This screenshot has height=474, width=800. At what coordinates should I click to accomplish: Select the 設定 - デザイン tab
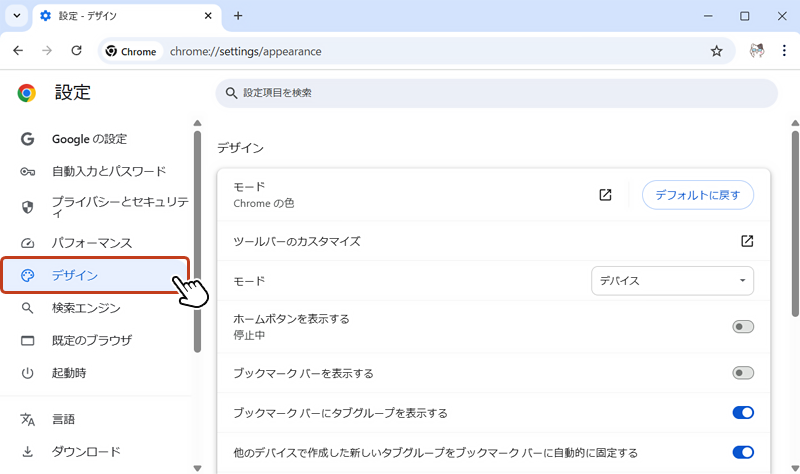tap(127, 16)
